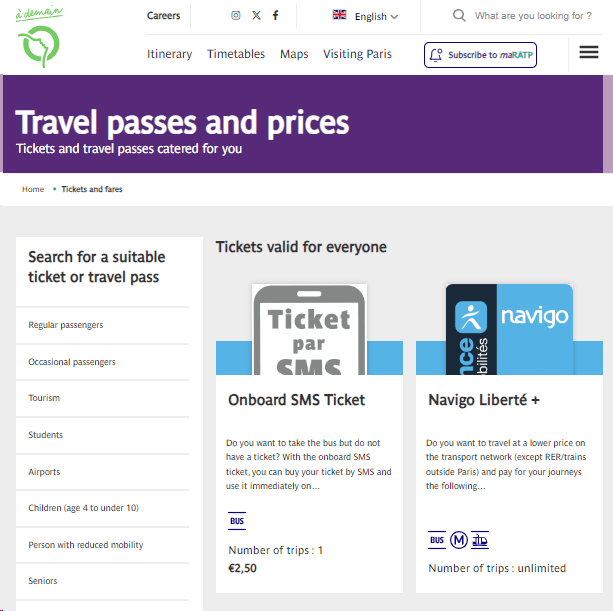The height and width of the screenshot is (611, 613).
Task: Select Students passenger category
Action: point(46,435)
